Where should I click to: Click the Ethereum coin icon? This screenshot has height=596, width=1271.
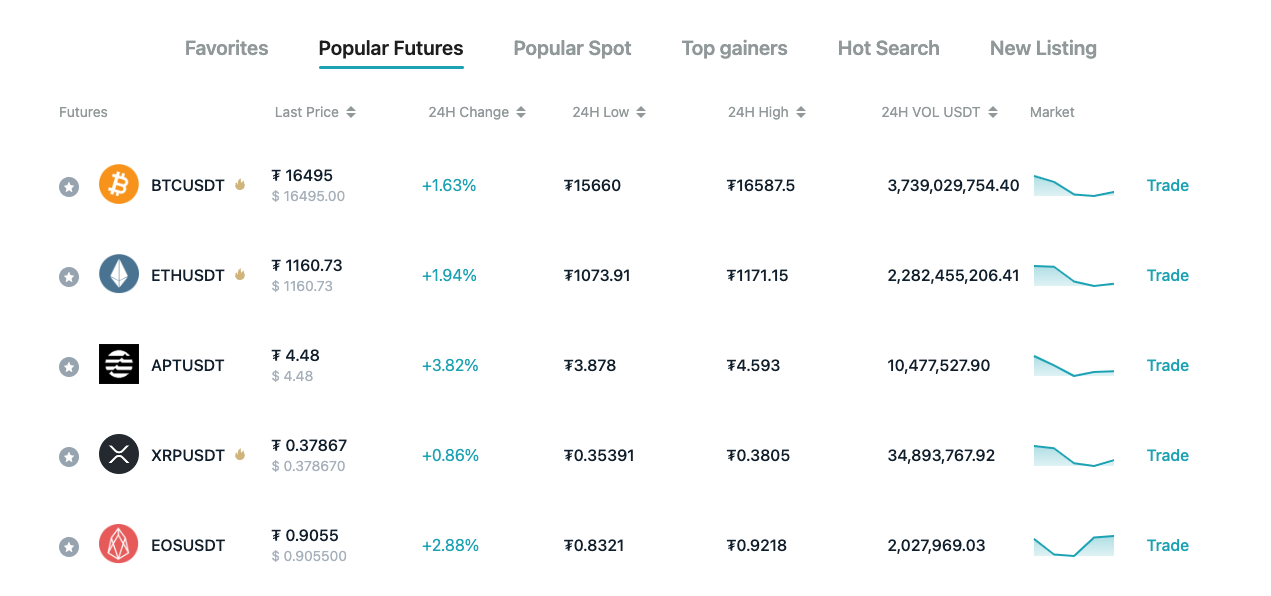point(119,275)
